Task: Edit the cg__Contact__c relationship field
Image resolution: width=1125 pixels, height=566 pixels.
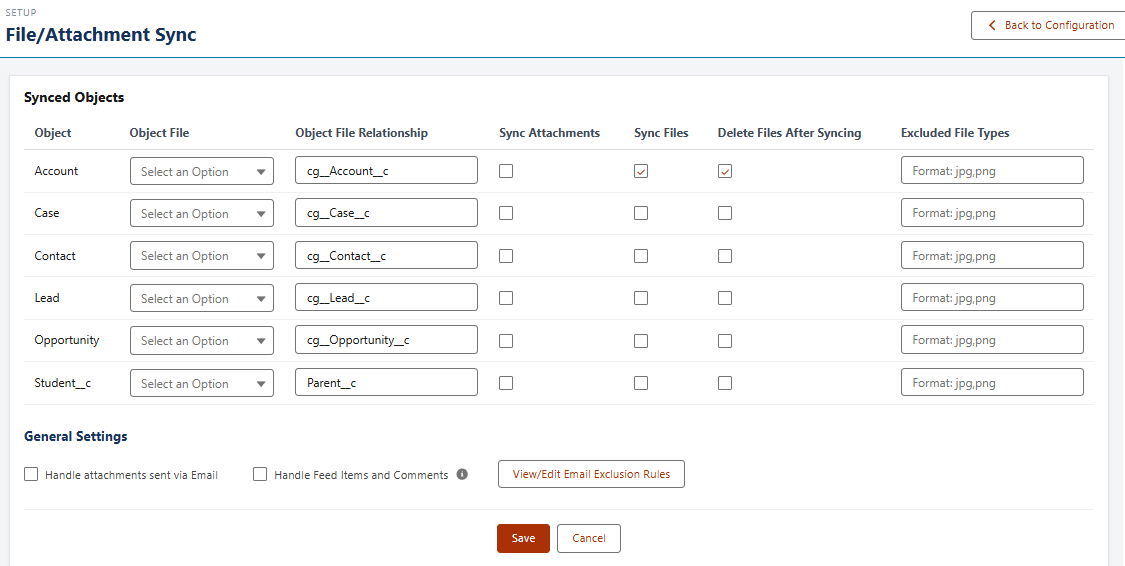Action: (x=386, y=255)
